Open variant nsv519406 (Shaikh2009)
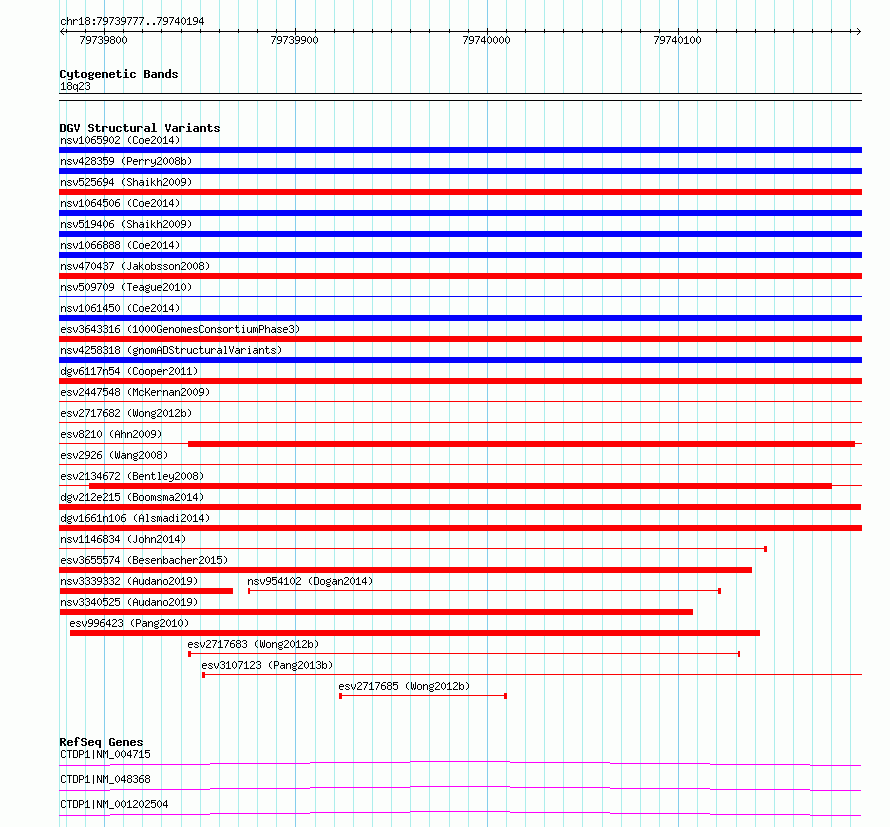The image size is (890, 827). 126,224
